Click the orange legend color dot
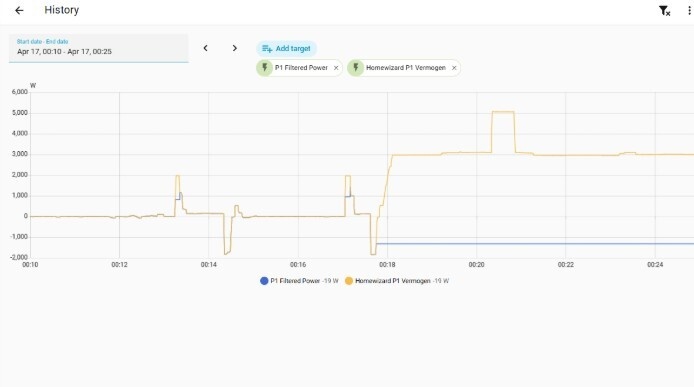 pyautogui.click(x=349, y=281)
